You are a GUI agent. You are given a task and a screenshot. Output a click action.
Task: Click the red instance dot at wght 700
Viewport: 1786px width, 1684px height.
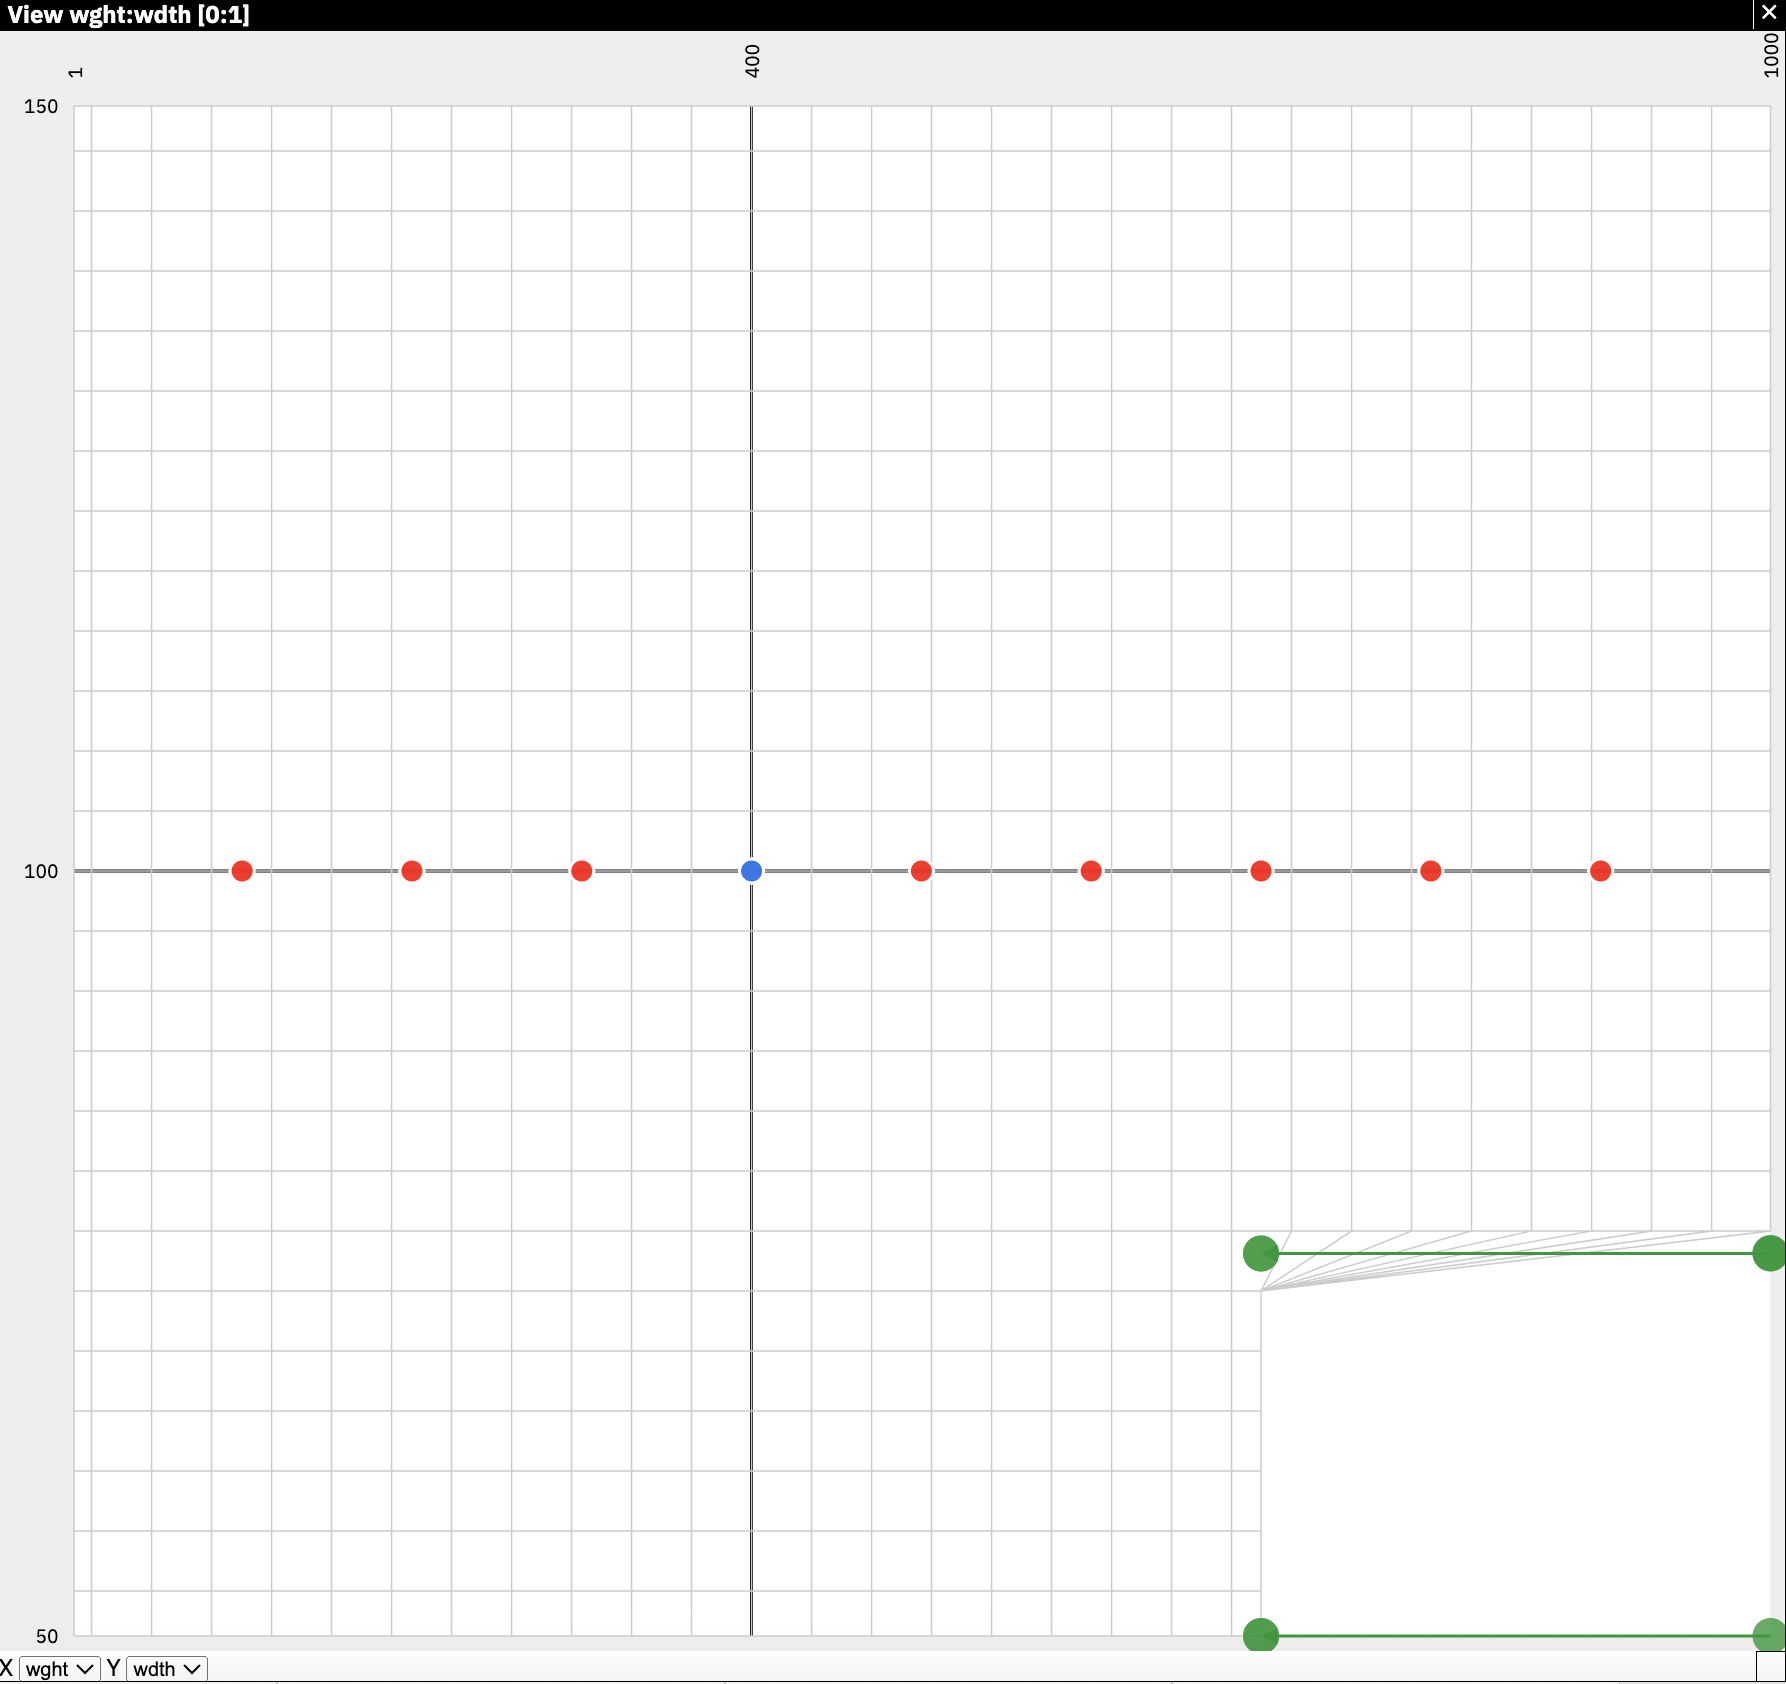1261,871
